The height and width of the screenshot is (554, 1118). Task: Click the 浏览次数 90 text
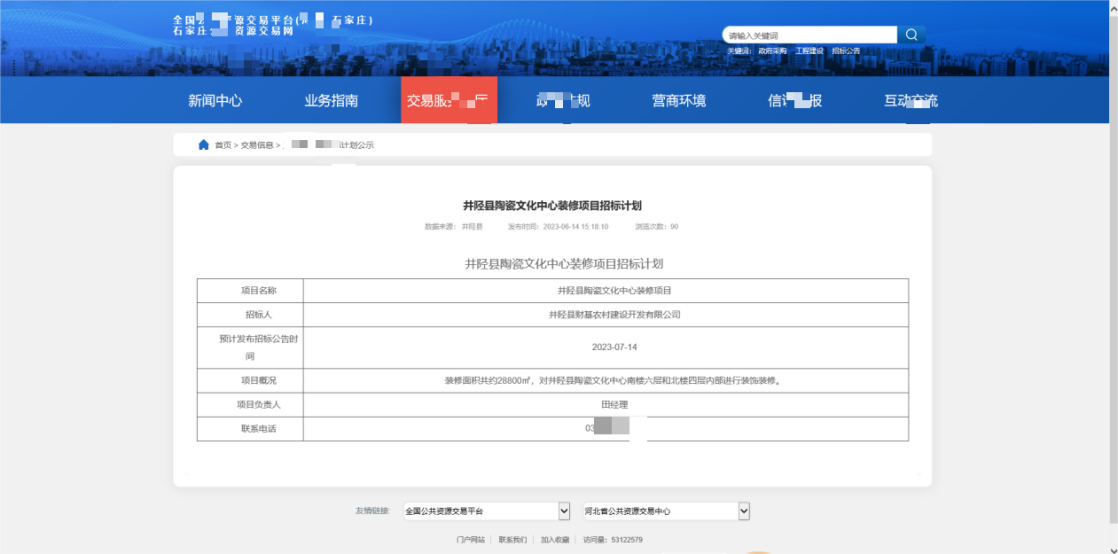(x=657, y=227)
